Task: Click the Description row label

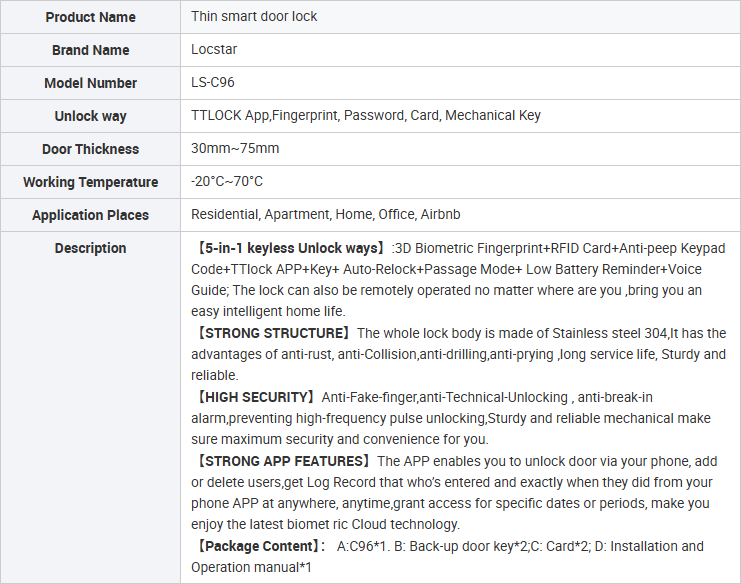Action: coord(90,248)
